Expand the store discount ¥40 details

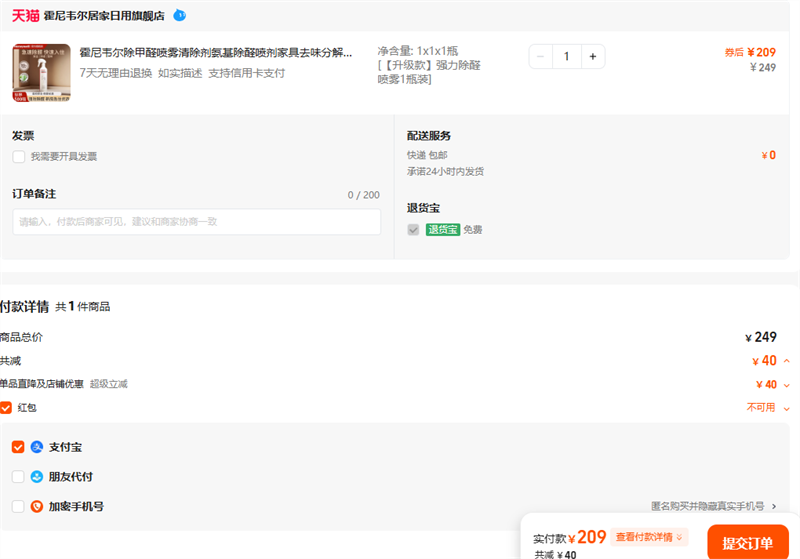[786, 385]
